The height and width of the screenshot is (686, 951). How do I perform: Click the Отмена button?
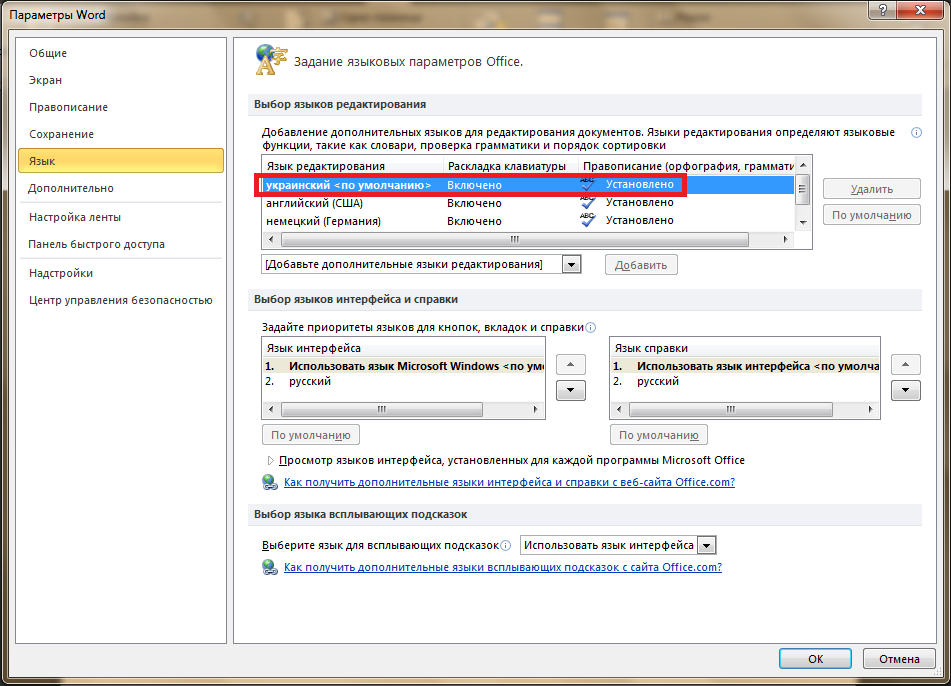point(899,659)
